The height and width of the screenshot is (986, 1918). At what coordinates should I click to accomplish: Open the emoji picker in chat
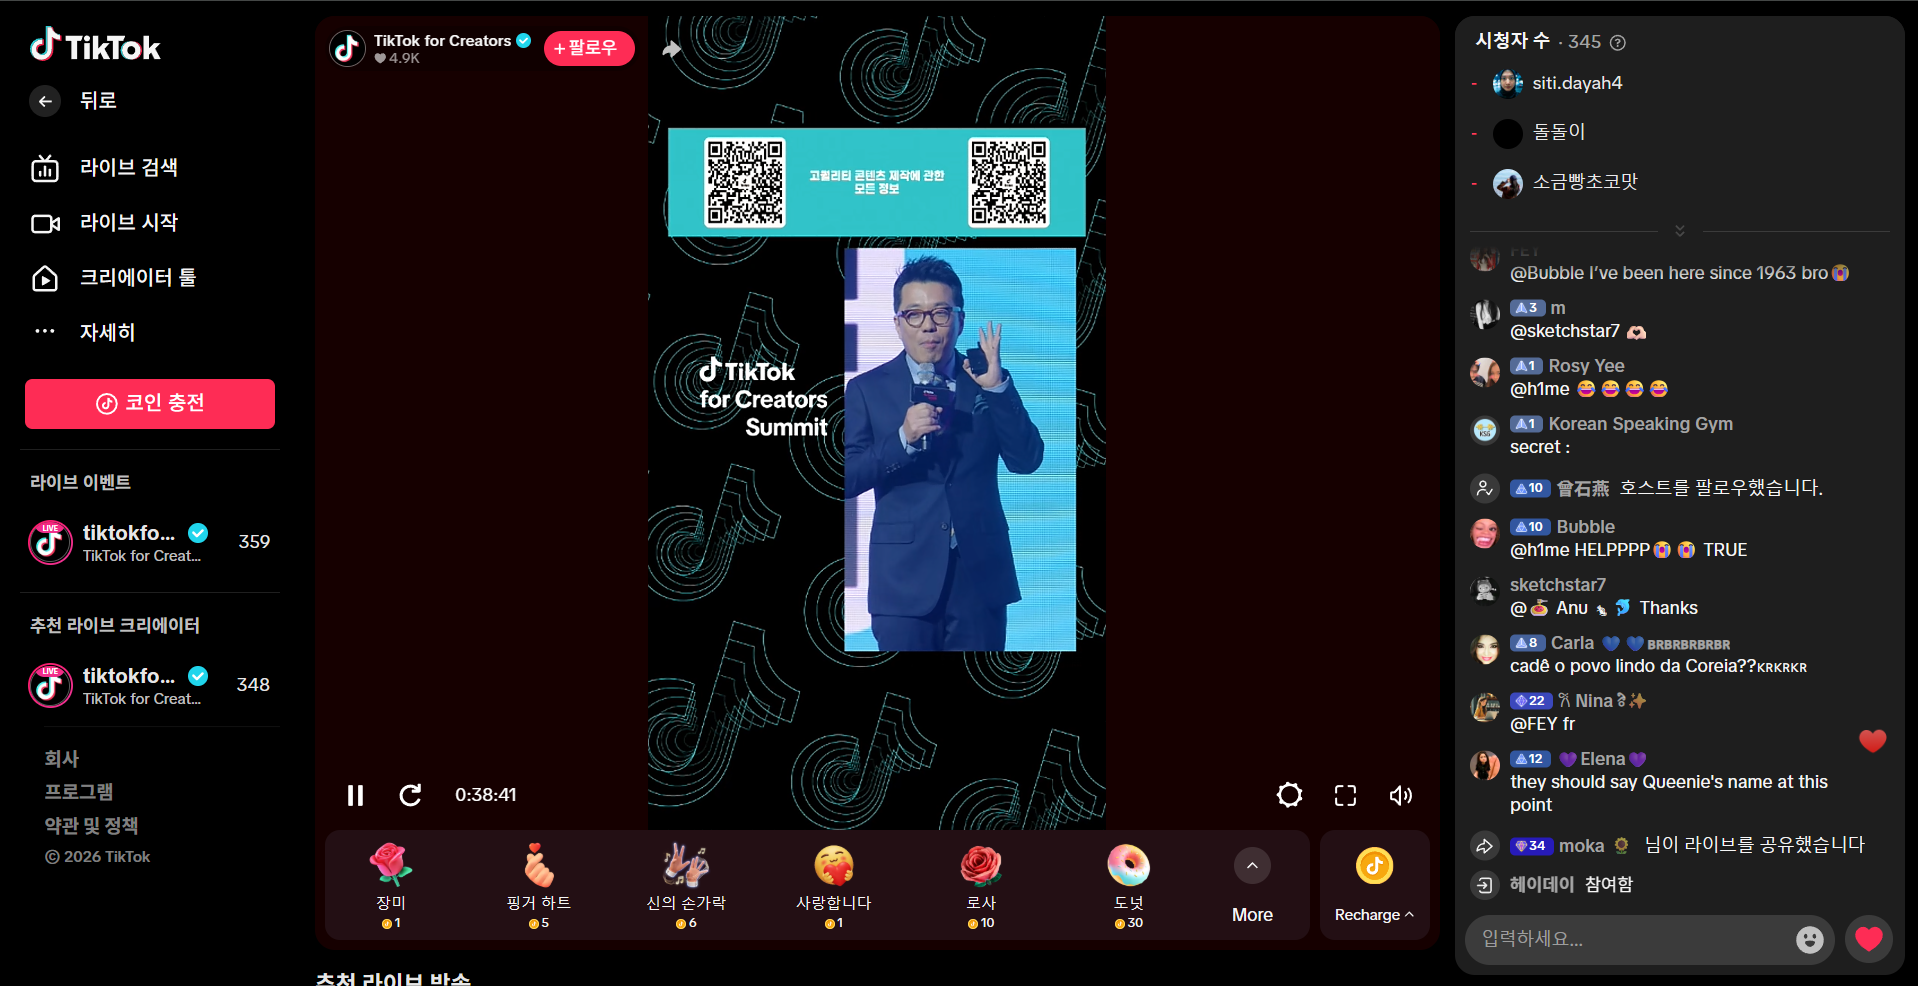[x=1809, y=940]
